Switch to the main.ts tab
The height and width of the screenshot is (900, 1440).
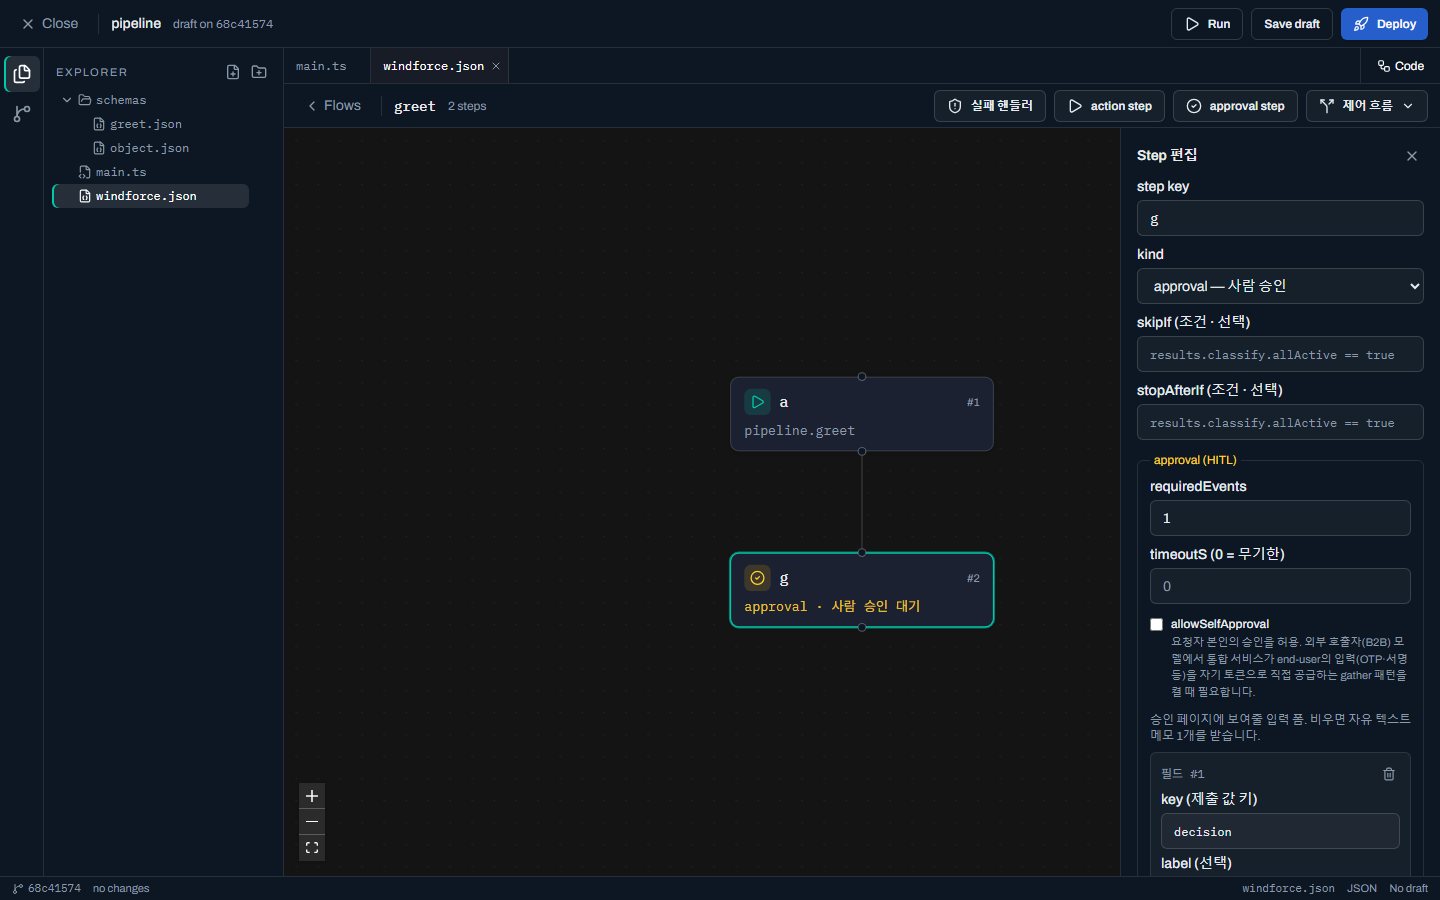(321, 66)
